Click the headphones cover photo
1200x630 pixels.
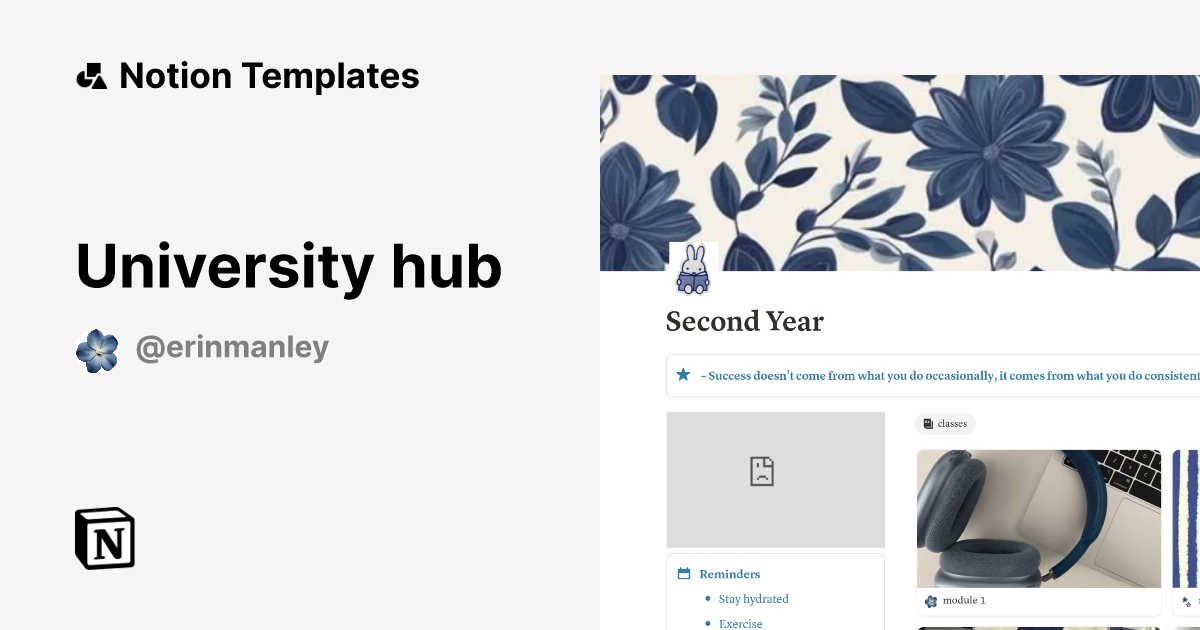click(x=1038, y=515)
